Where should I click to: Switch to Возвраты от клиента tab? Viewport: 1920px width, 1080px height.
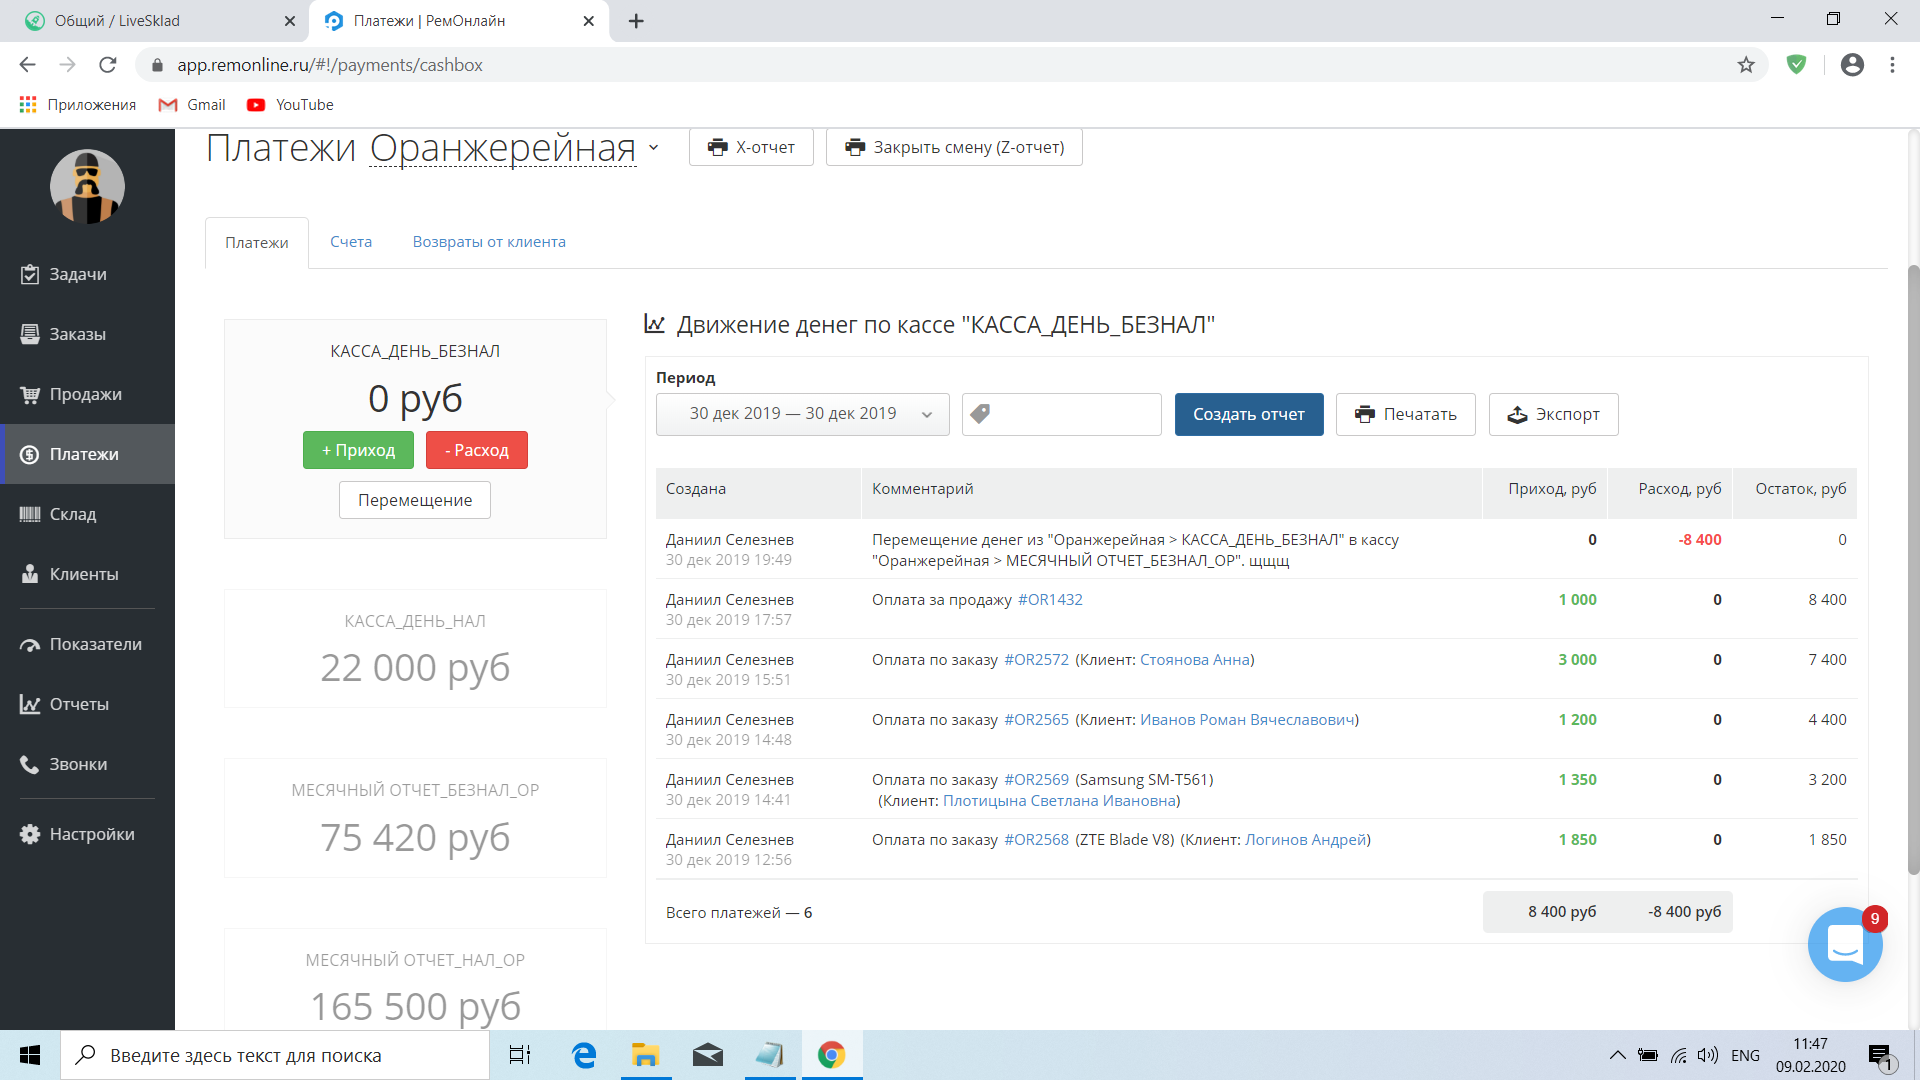[x=489, y=242]
